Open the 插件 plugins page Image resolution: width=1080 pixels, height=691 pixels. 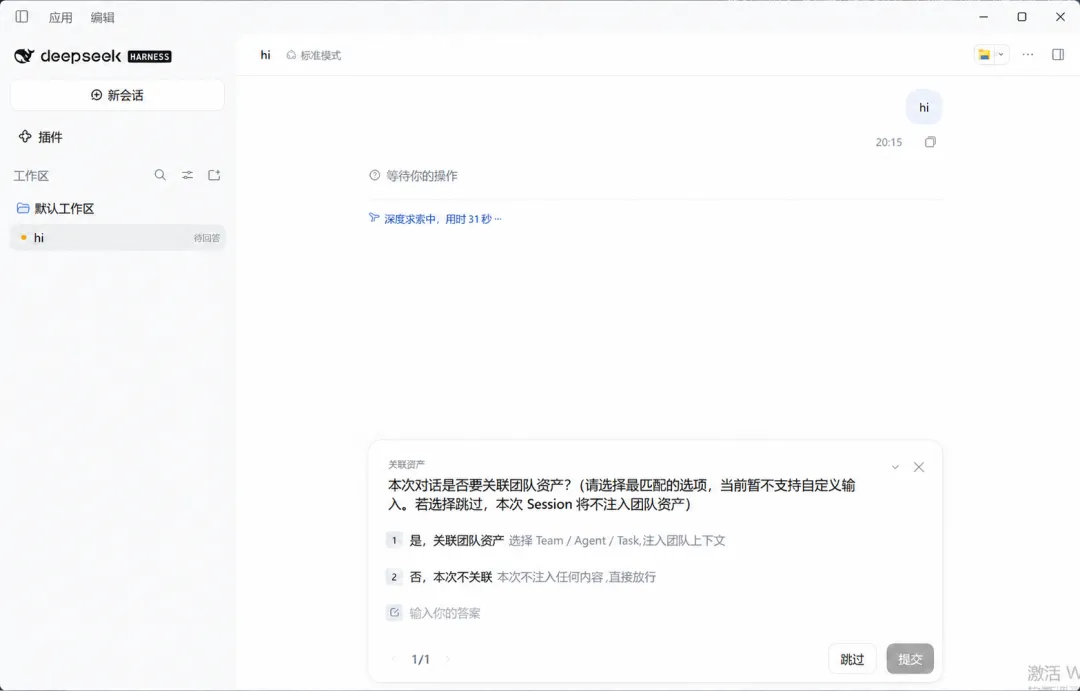(x=41, y=136)
